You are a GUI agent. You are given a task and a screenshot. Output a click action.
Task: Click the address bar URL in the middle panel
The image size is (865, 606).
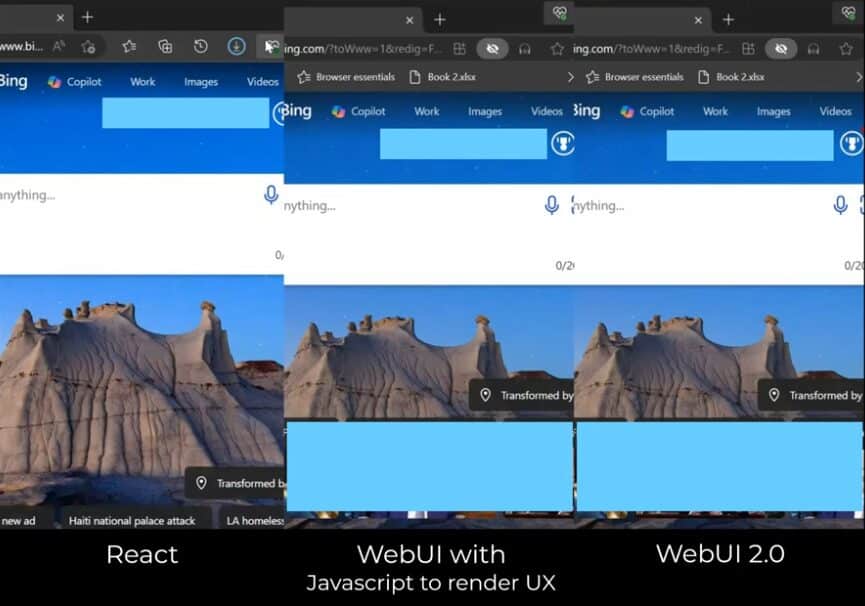pyautogui.click(x=363, y=49)
